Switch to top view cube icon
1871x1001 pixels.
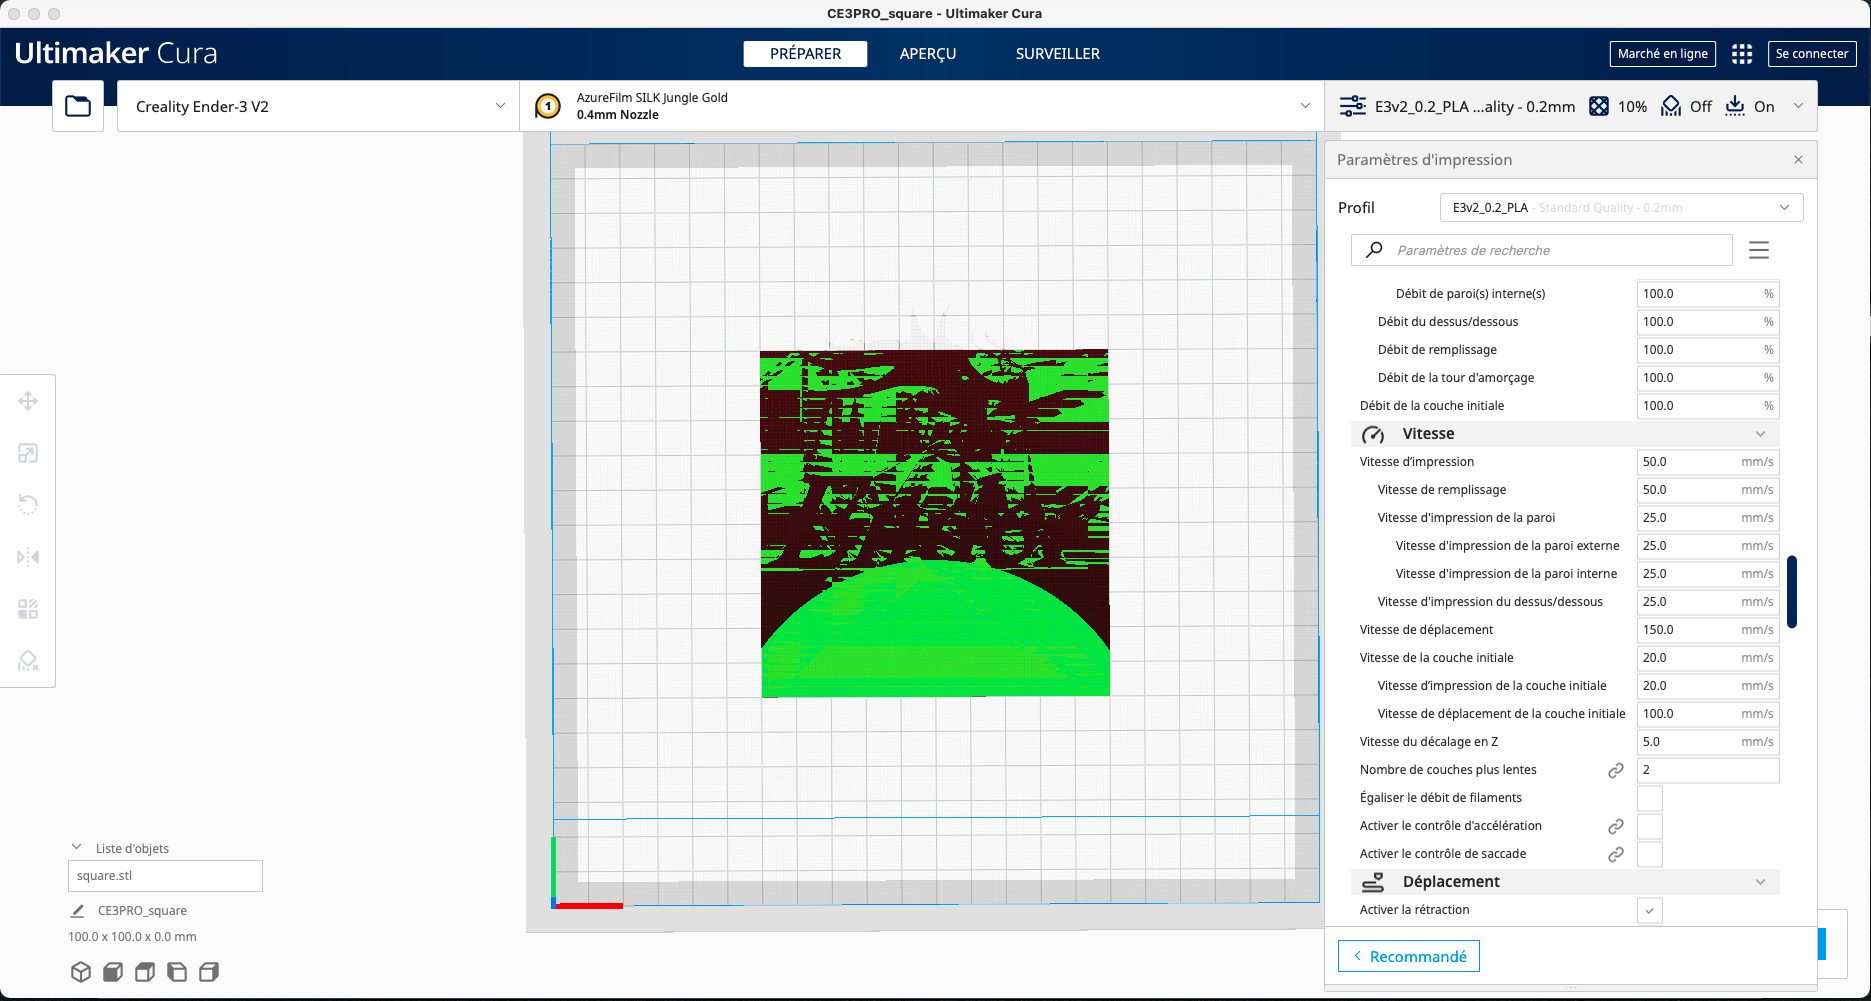pos(145,972)
